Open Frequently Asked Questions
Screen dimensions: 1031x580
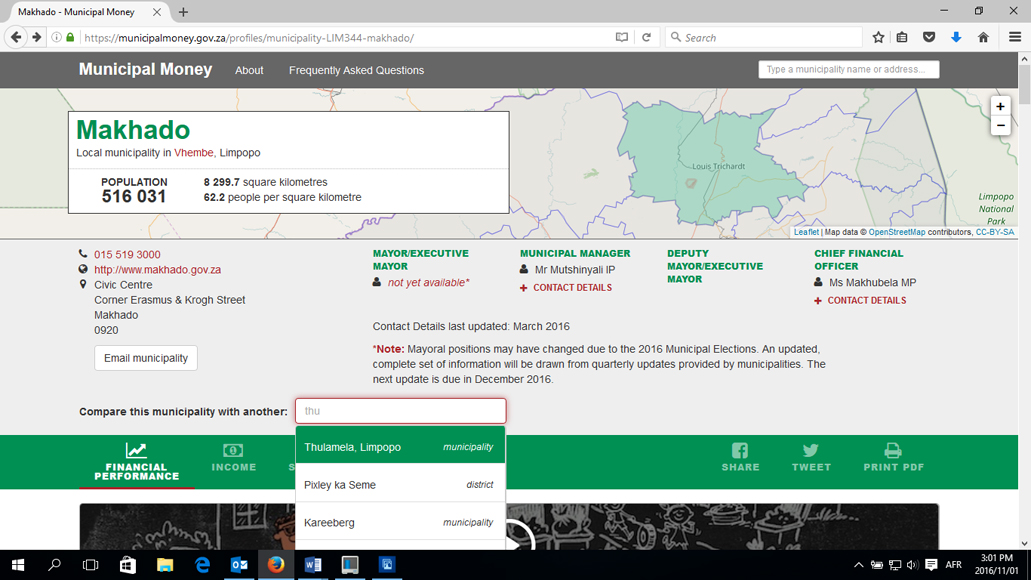pos(356,70)
